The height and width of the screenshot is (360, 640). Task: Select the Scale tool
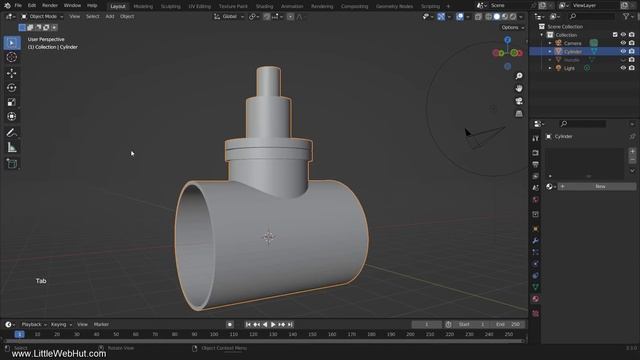[12, 102]
